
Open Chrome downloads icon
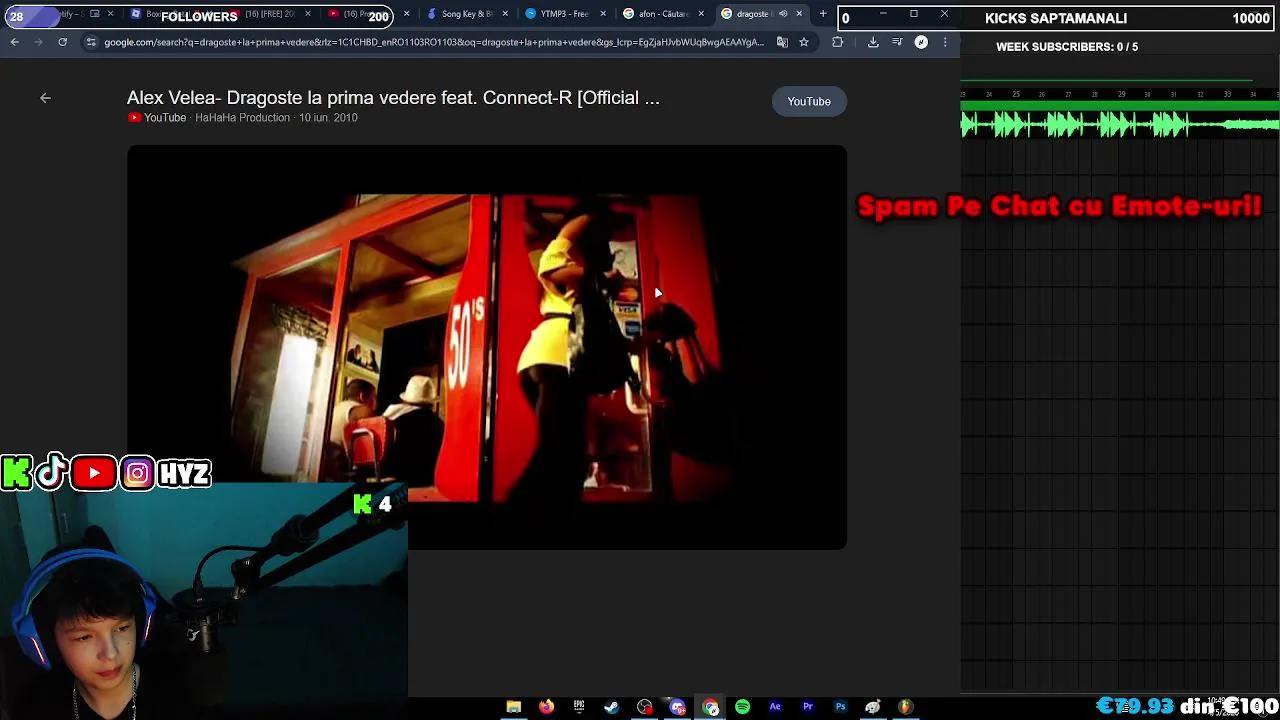(x=873, y=42)
